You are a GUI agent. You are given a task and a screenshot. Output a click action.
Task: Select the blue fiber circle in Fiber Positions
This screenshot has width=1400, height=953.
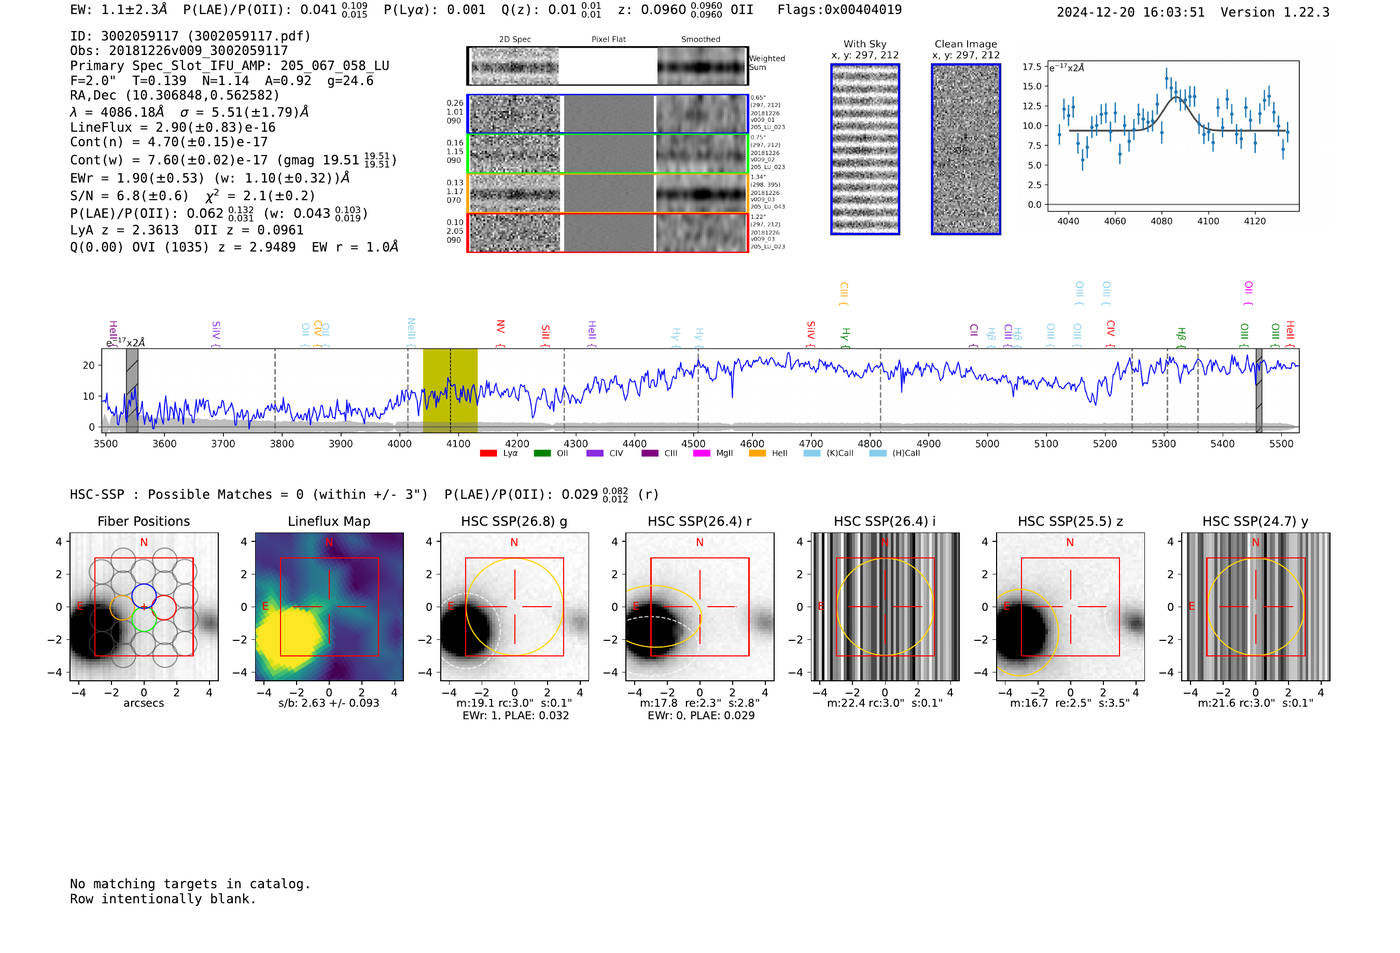[x=143, y=595]
